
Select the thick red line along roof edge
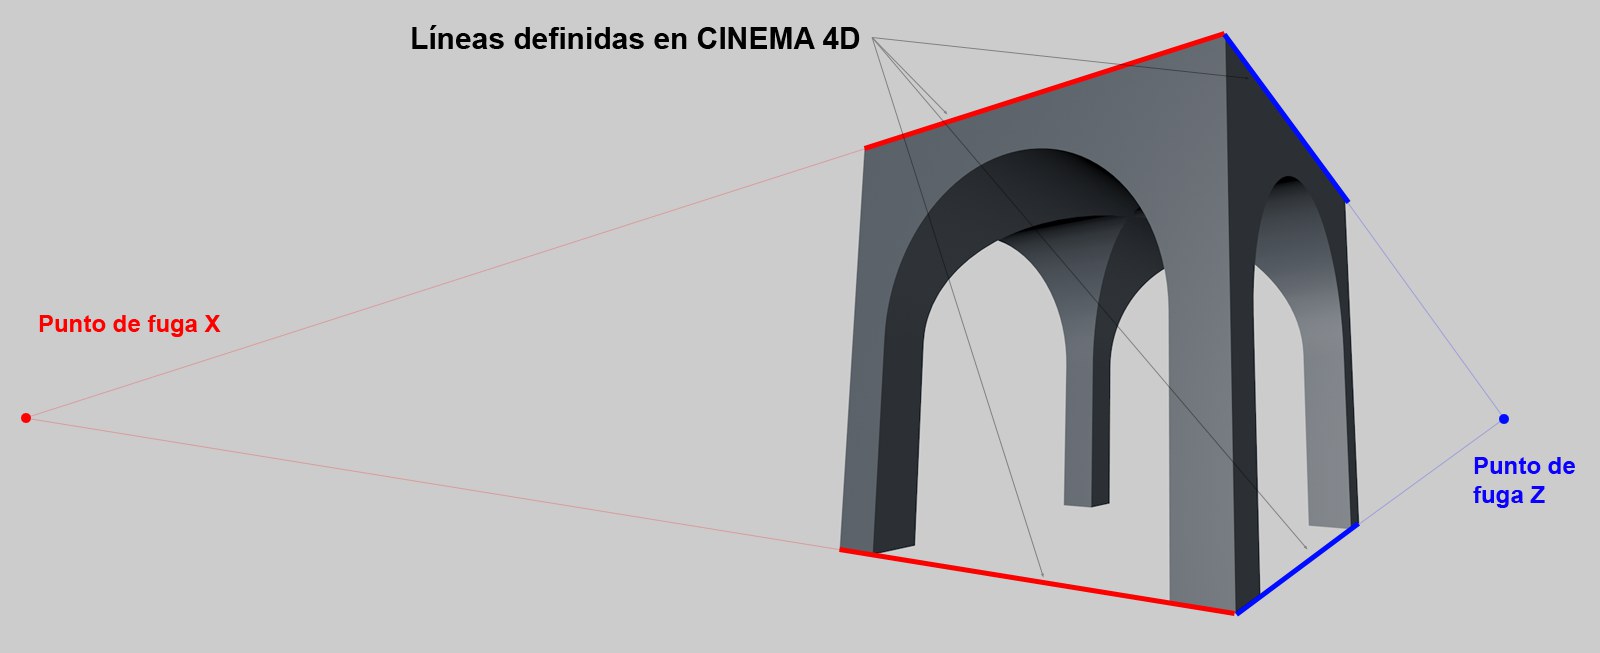pyautogui.click(x=1043, y=91)
